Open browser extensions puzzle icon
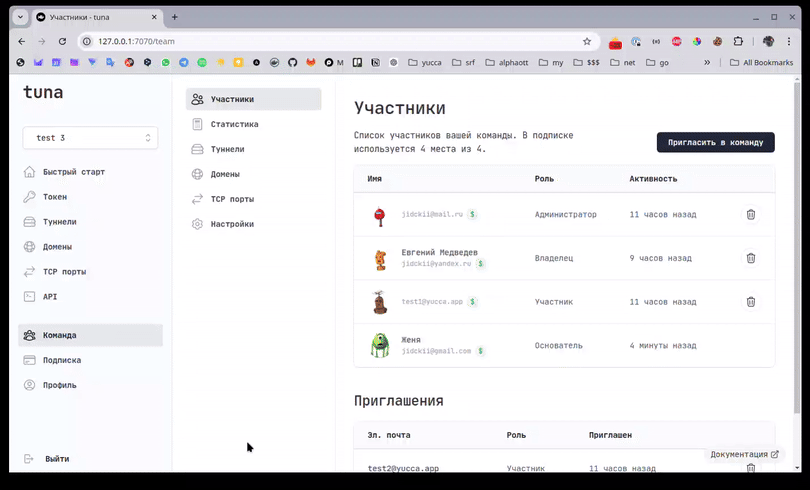 [738, 42]
